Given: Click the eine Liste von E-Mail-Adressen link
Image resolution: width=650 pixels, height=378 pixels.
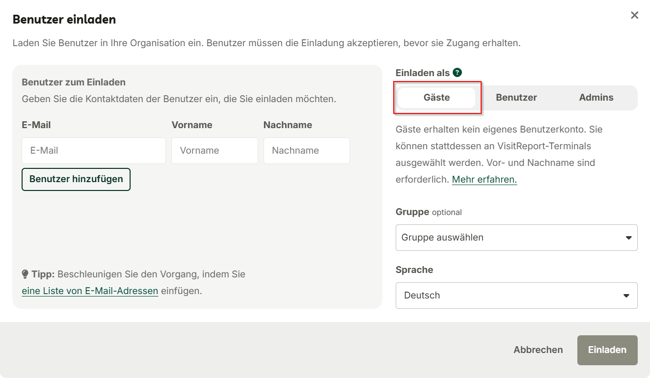Looking at the screenshot, I should pyautogui.click(x=90, y=291).
